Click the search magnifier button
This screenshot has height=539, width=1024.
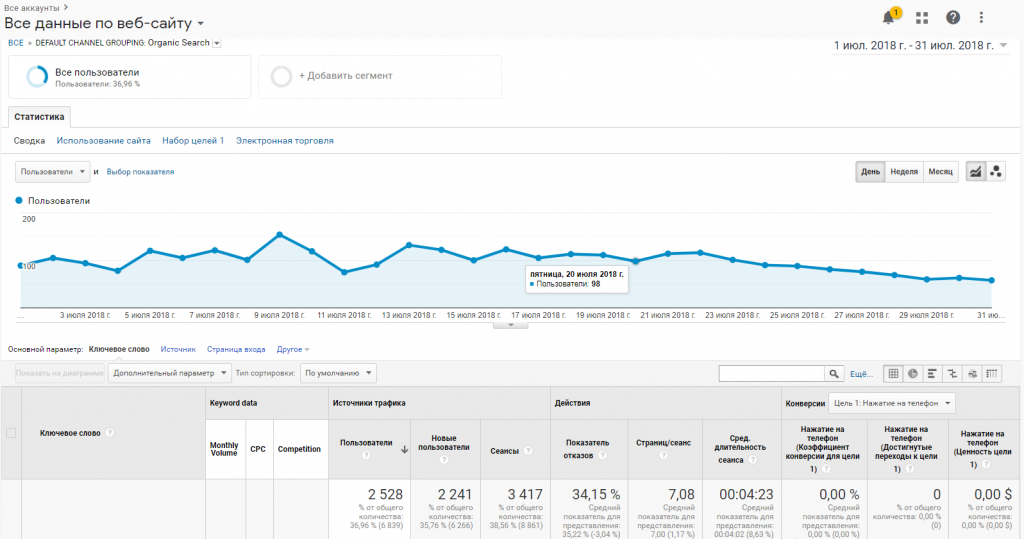click(x=833, y=374)
